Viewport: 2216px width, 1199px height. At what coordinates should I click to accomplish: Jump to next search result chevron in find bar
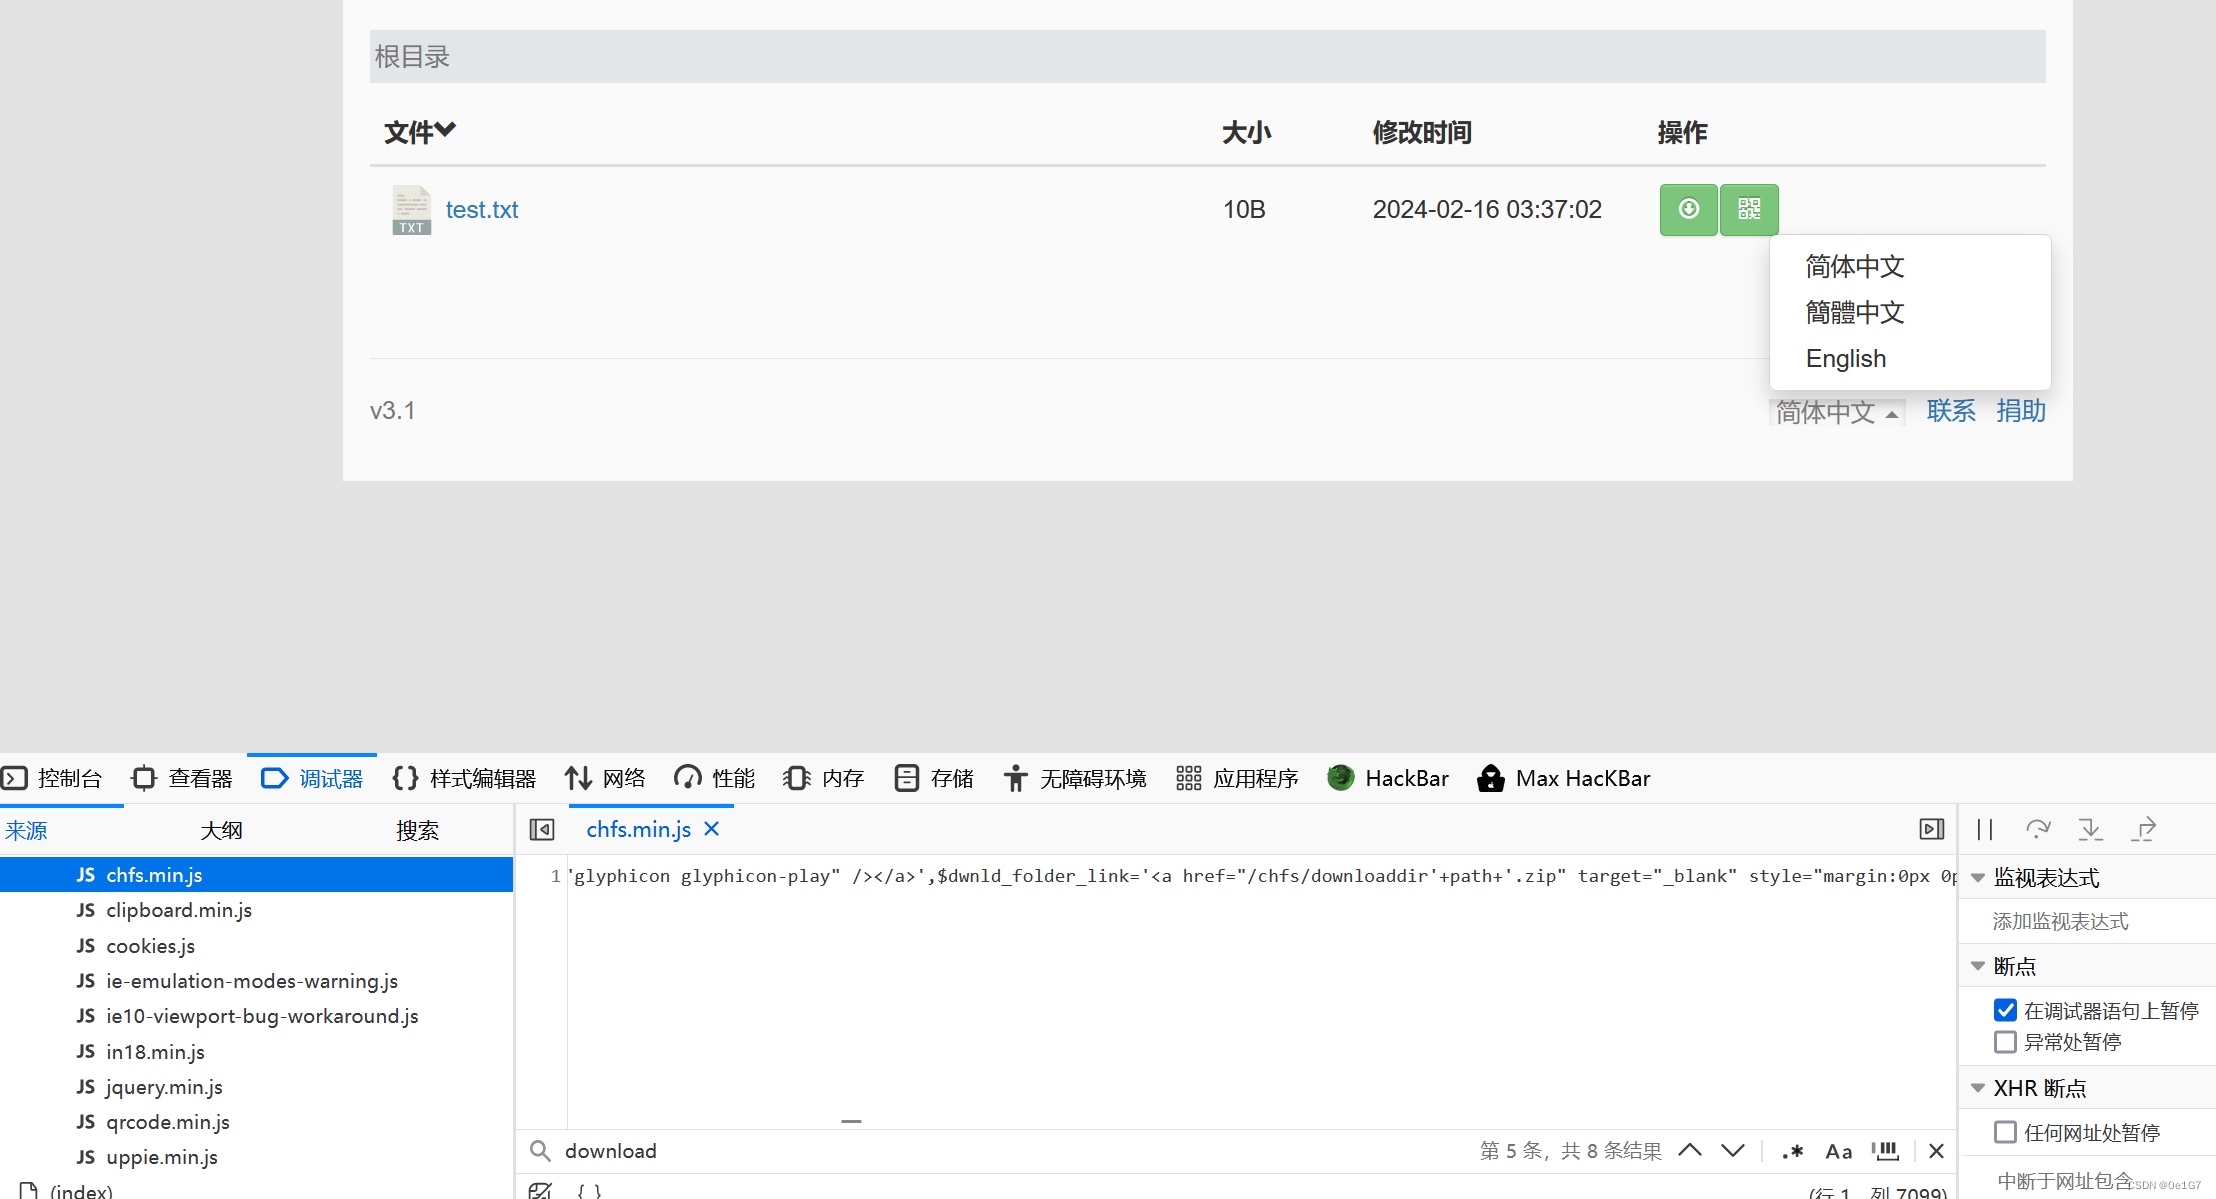coord(1732,1151)
